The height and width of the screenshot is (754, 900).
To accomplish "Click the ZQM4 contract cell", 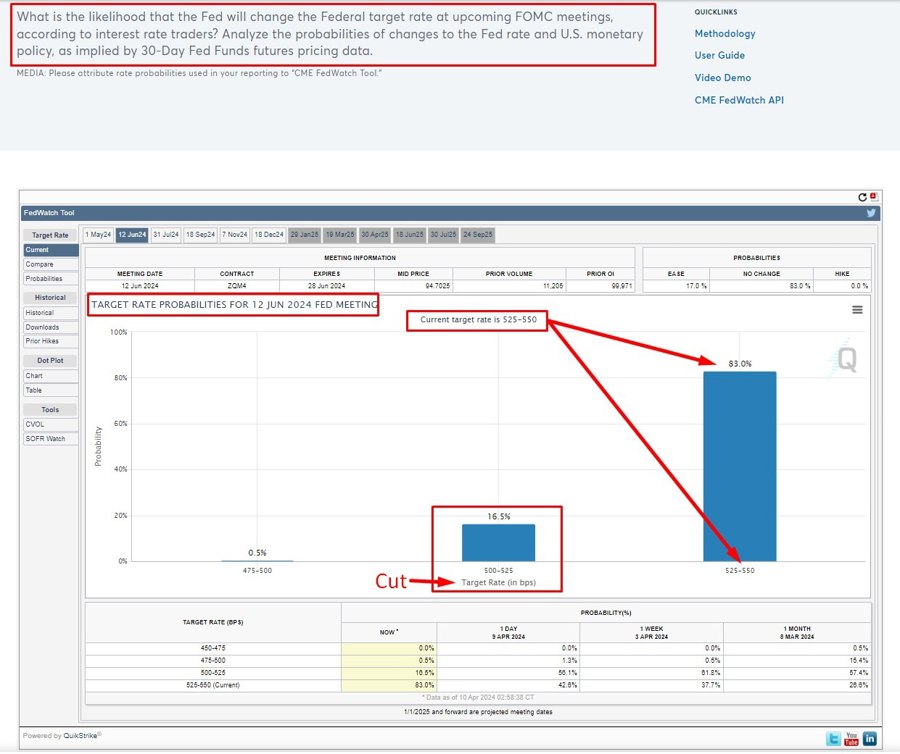I will [236, 286].
